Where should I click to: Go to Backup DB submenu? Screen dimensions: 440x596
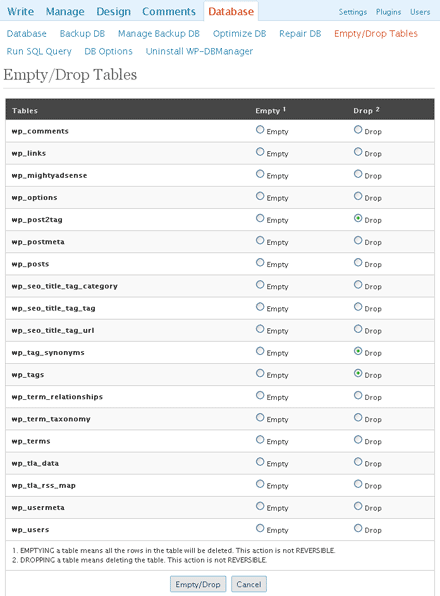(82, 33)
